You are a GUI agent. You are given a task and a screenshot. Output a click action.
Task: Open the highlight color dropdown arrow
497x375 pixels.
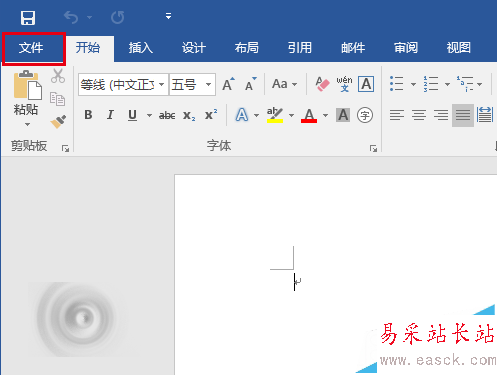pos(291,115)
